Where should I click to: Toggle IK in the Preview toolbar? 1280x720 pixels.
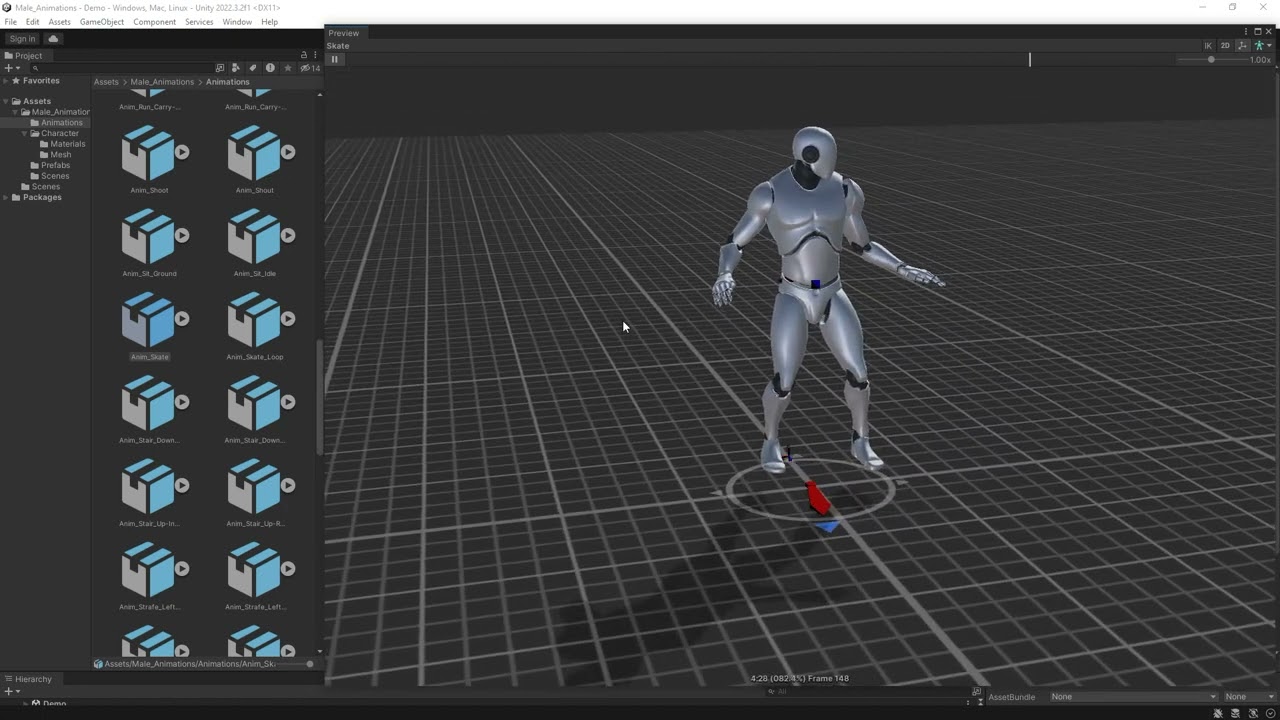tap(1208, 46)
